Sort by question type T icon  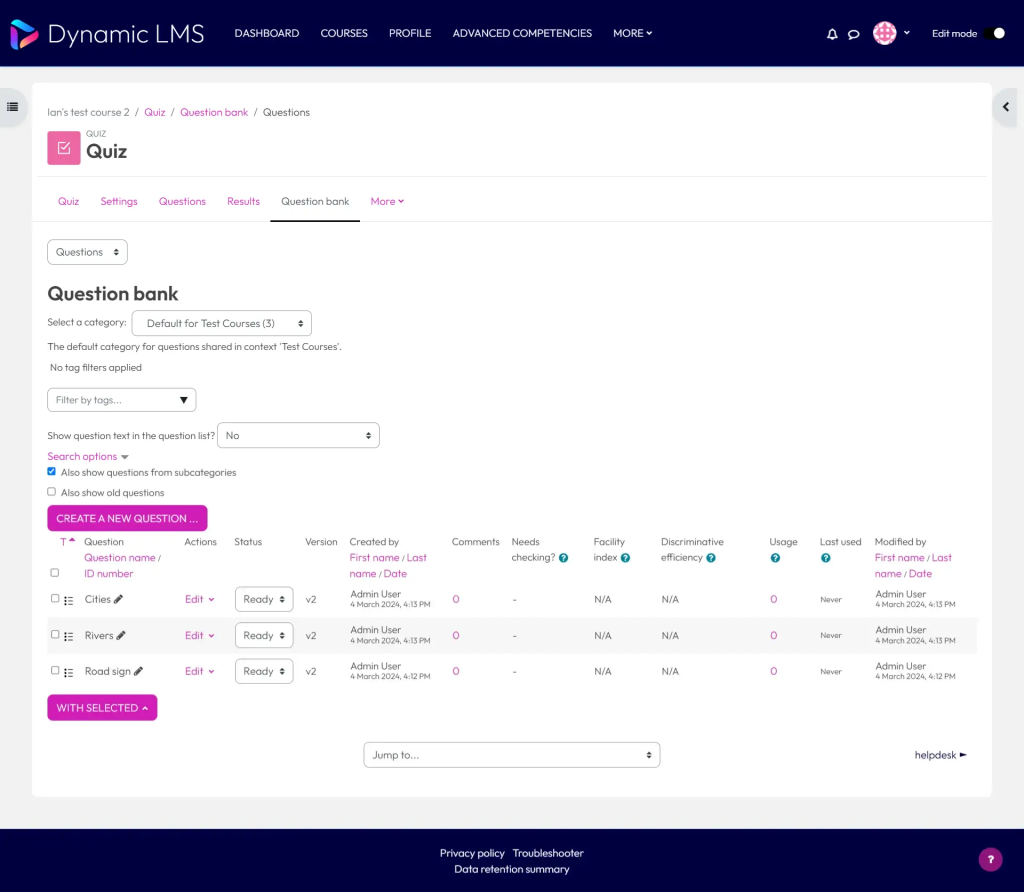67,542
